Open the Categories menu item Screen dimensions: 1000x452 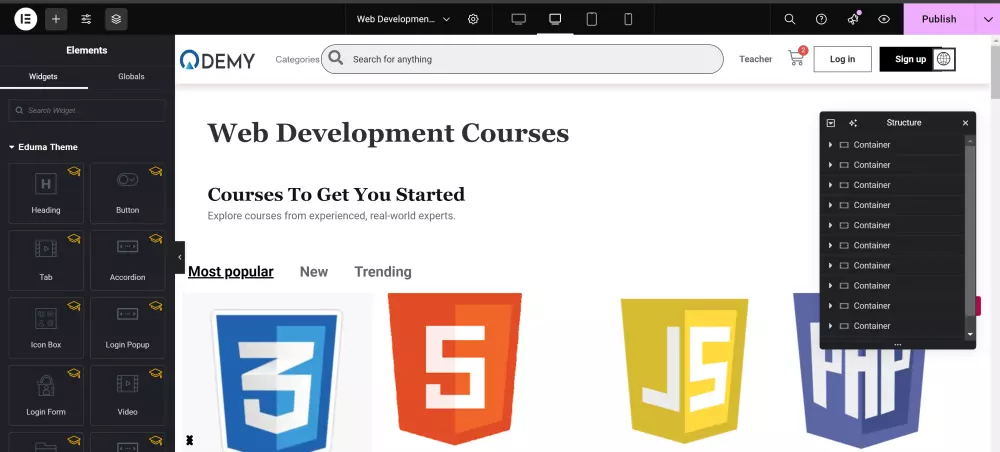(297, 59)
